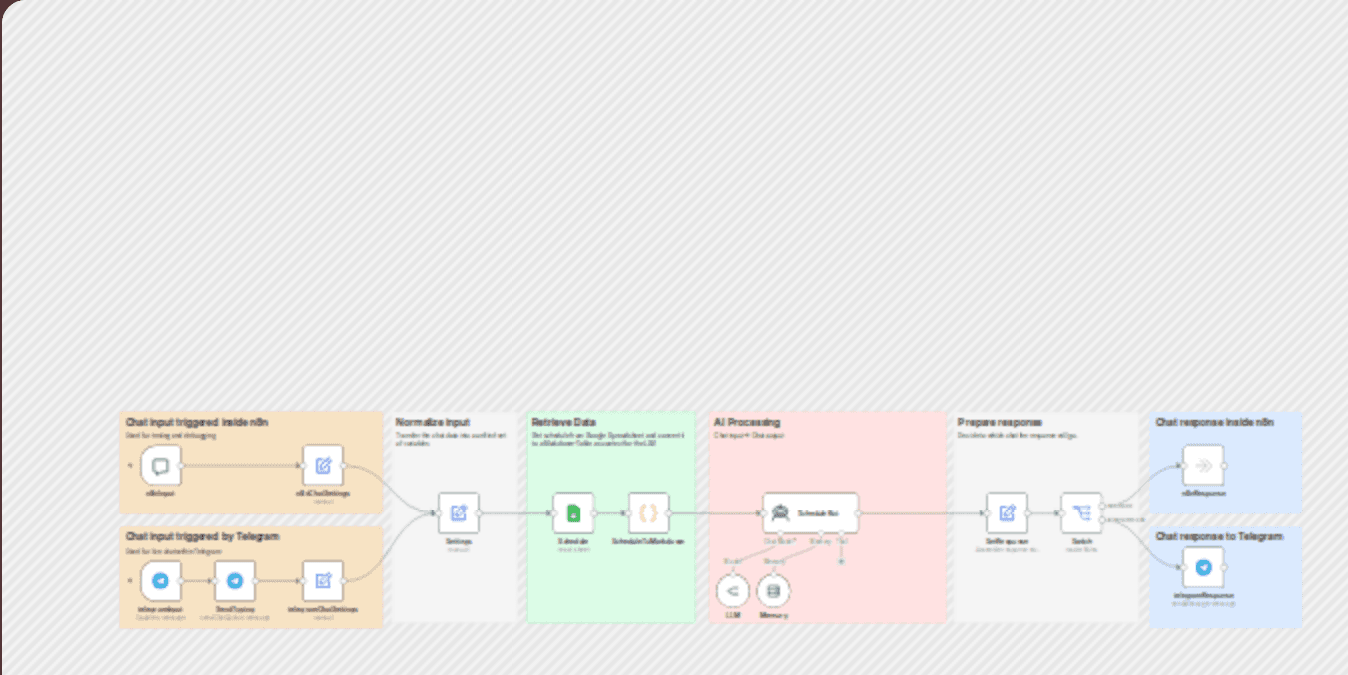Screen dimensions: 1348x675
Task: Open the edit node after n8n chat input
Action: click(x=323, y=465)
